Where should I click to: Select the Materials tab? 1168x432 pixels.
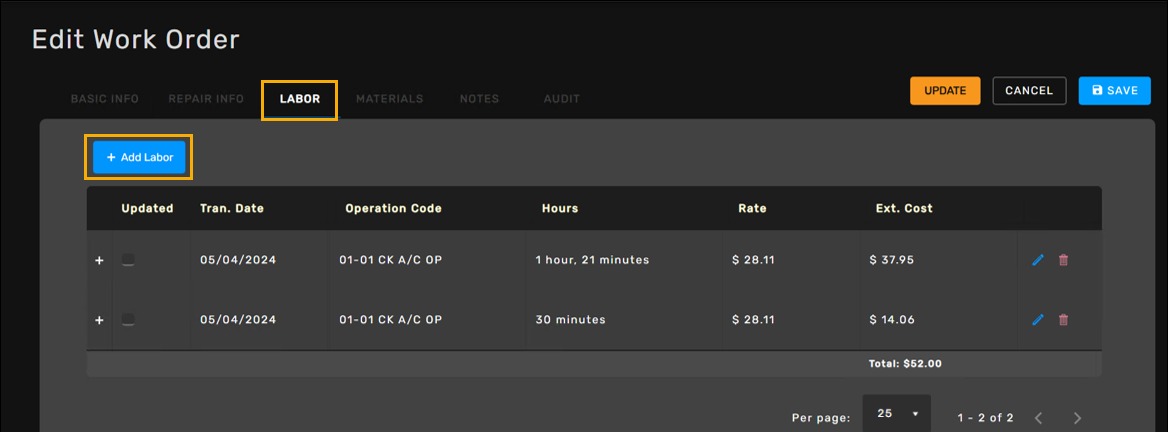390,99
